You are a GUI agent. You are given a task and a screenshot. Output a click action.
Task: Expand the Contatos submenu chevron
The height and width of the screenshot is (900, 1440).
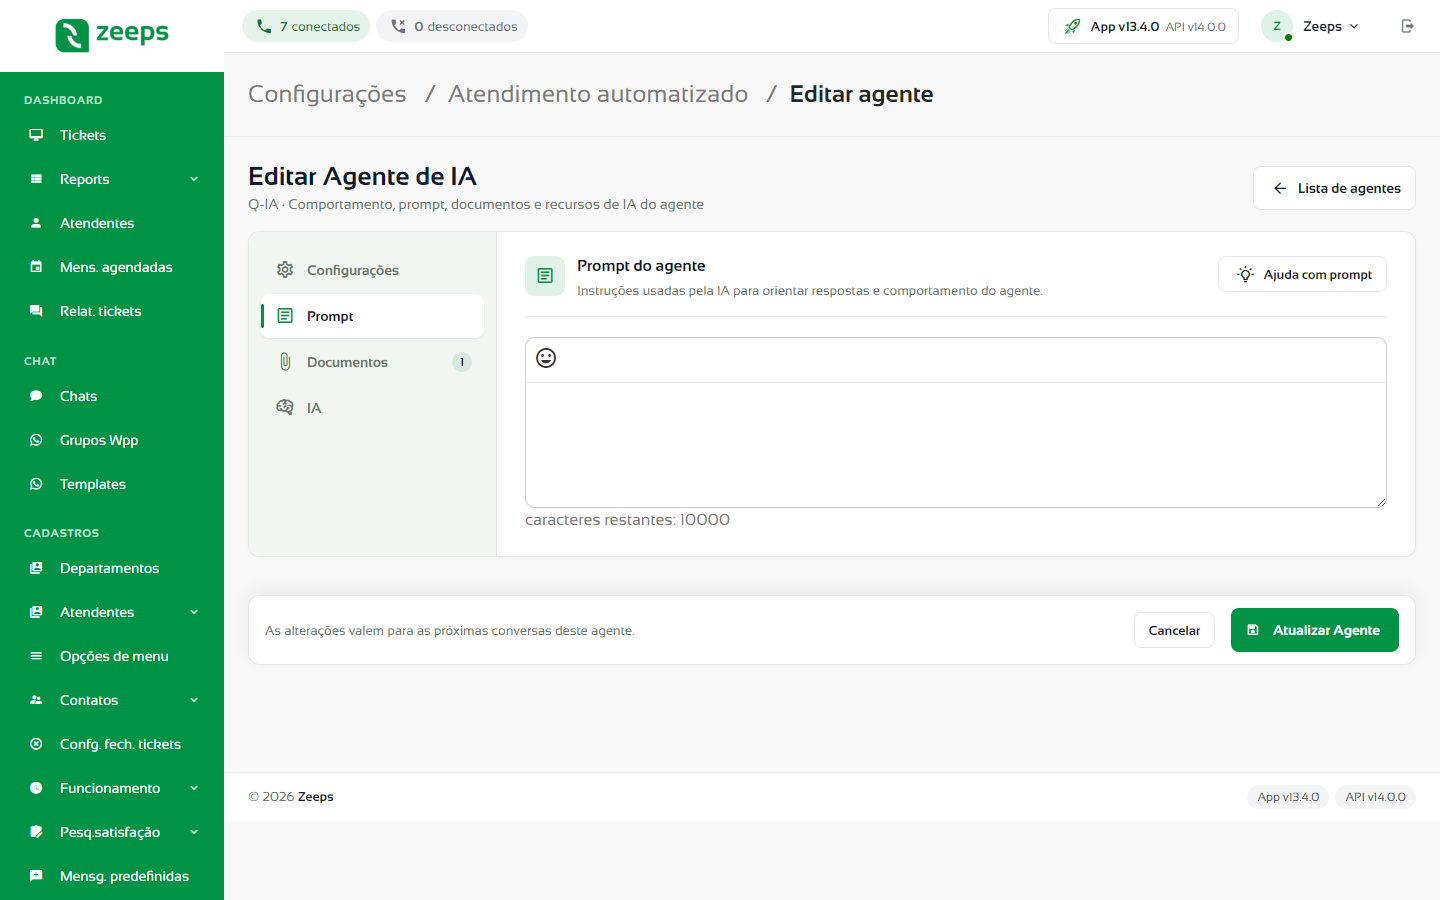[x=194, y=700]
